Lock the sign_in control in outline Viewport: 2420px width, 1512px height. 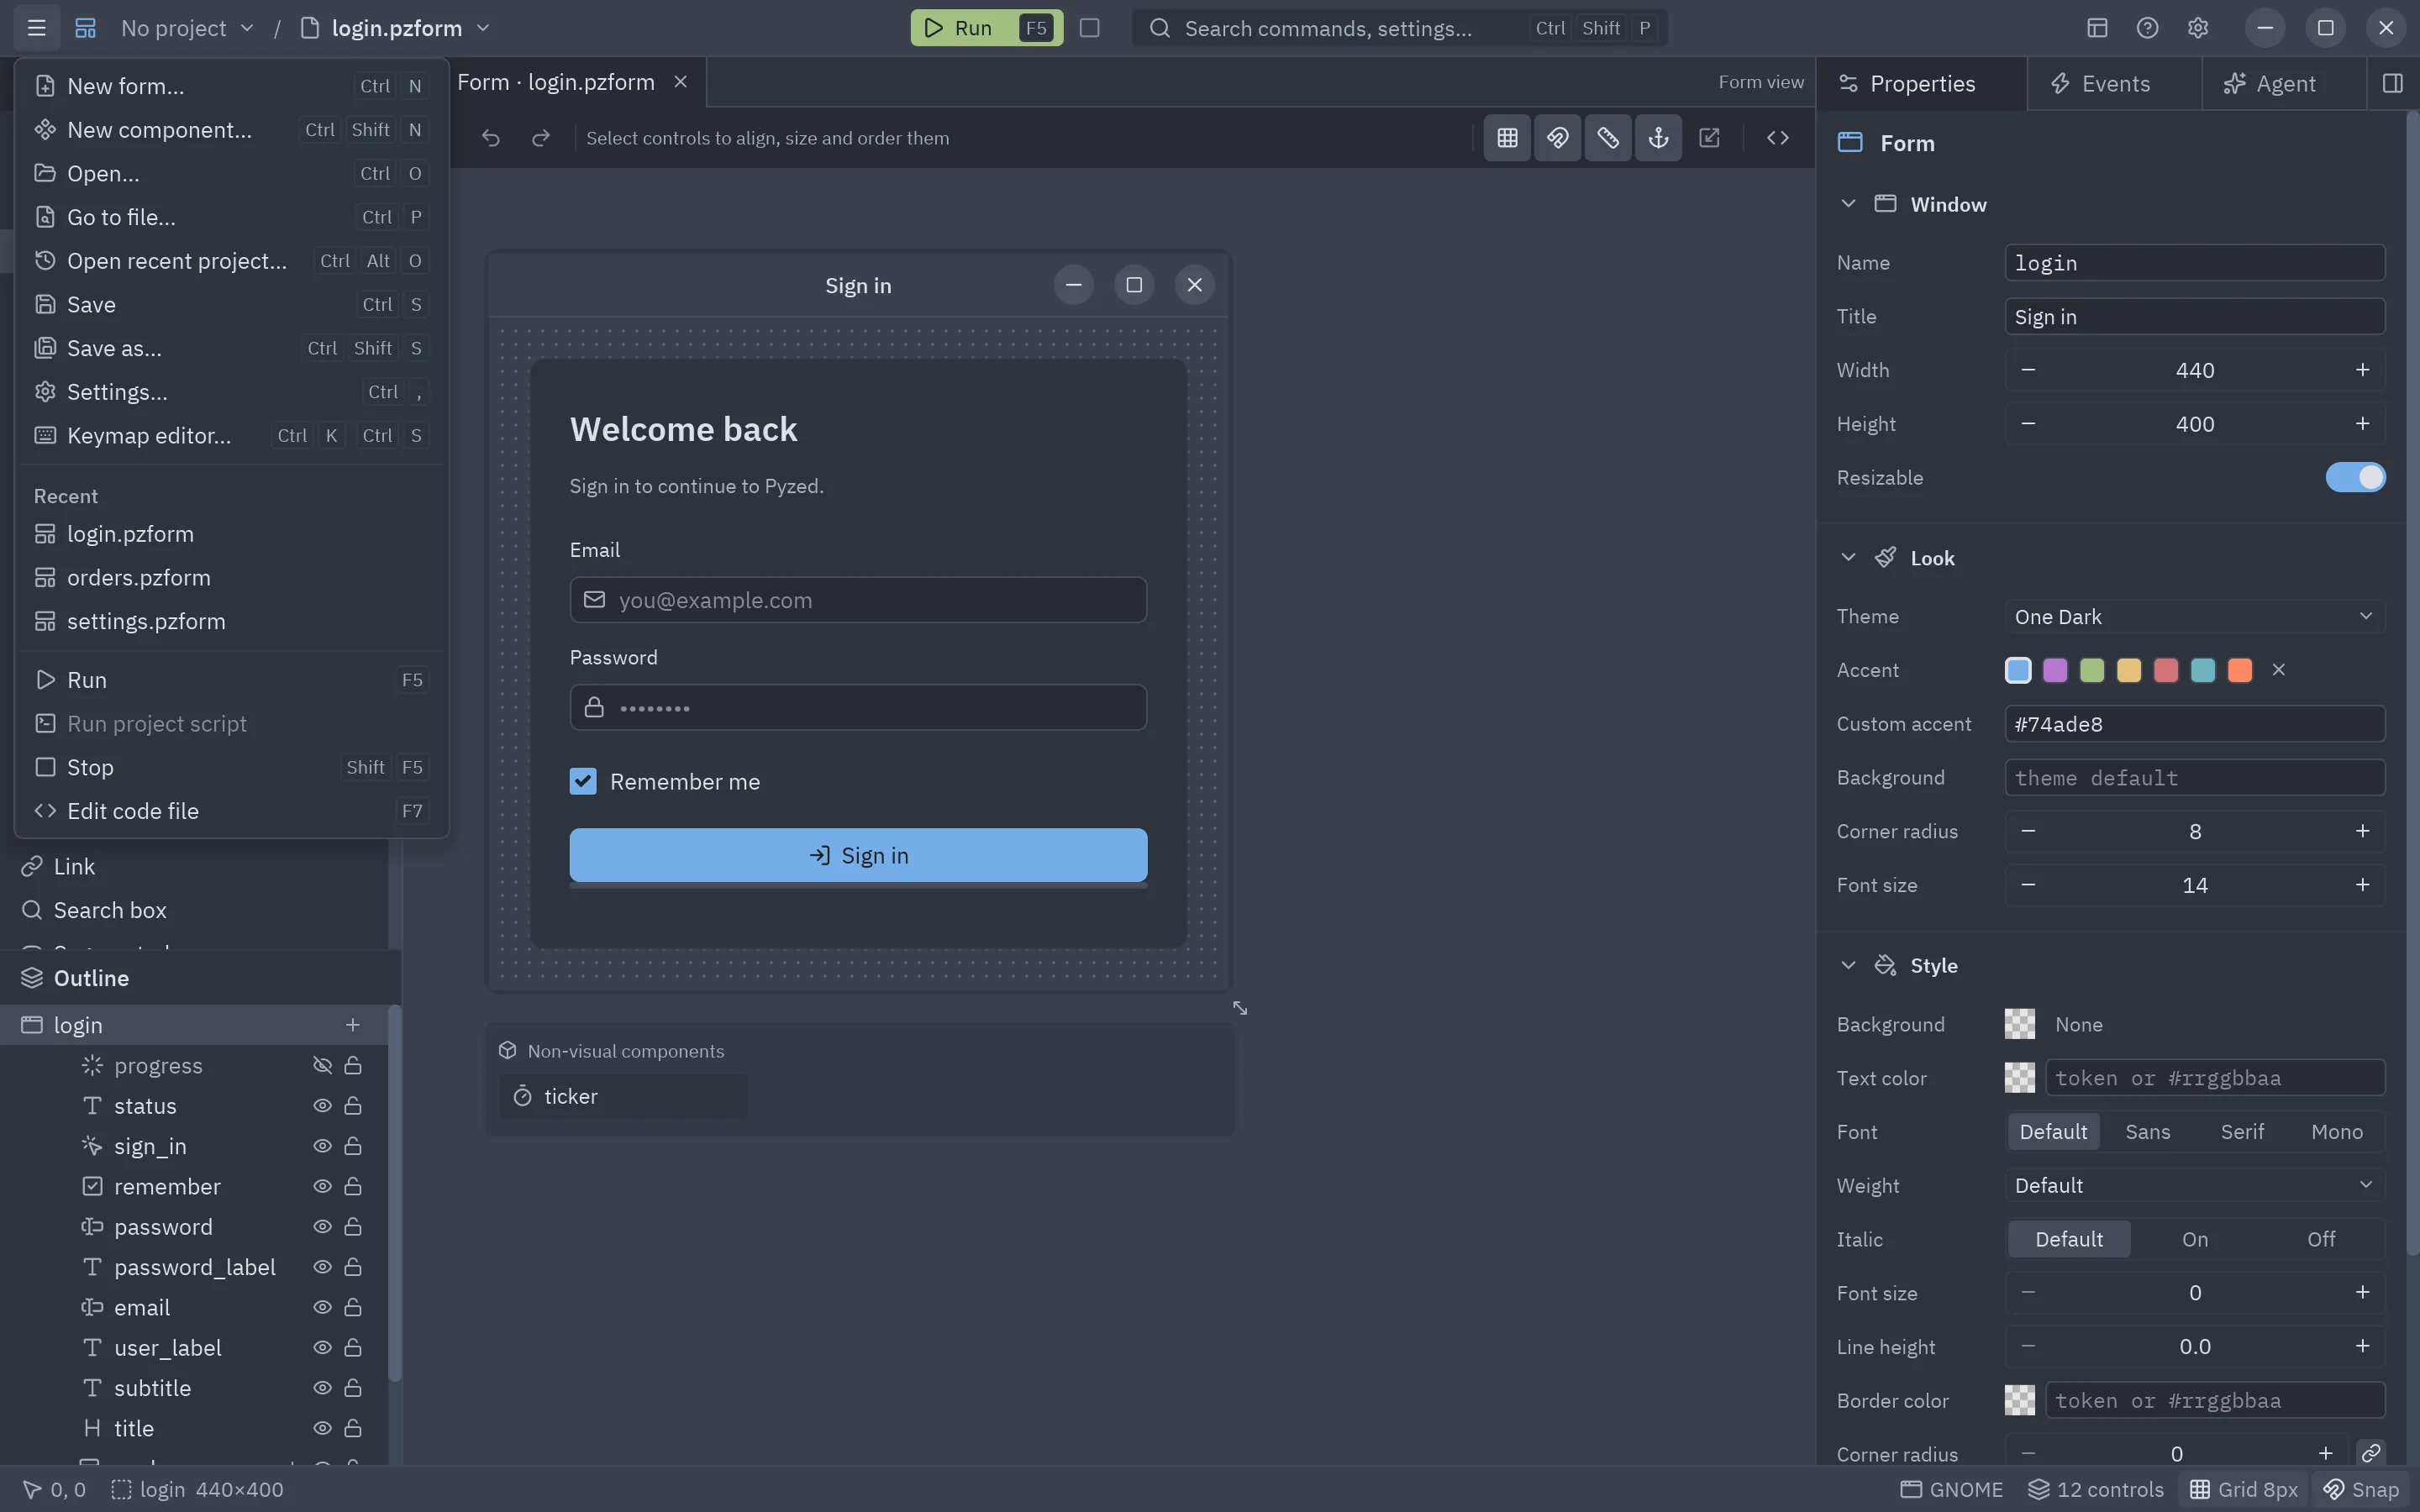[x=353, y=1146]
